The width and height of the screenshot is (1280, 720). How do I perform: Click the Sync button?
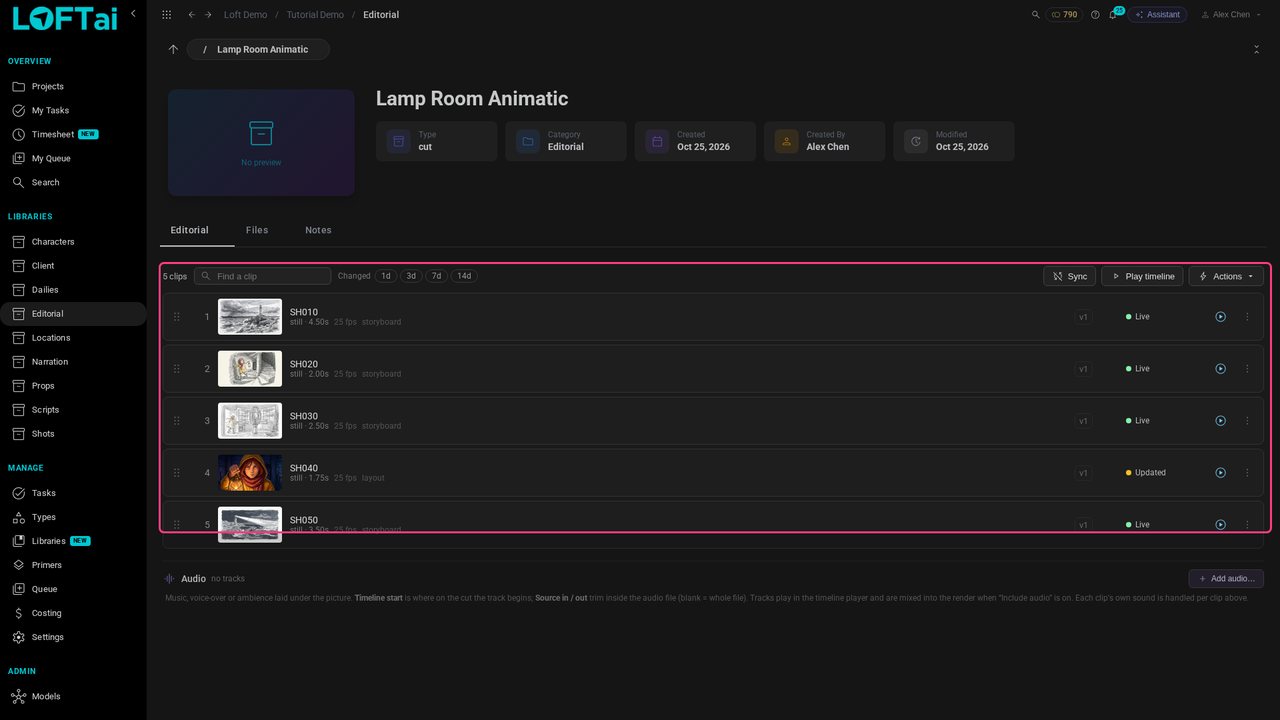1070,276
